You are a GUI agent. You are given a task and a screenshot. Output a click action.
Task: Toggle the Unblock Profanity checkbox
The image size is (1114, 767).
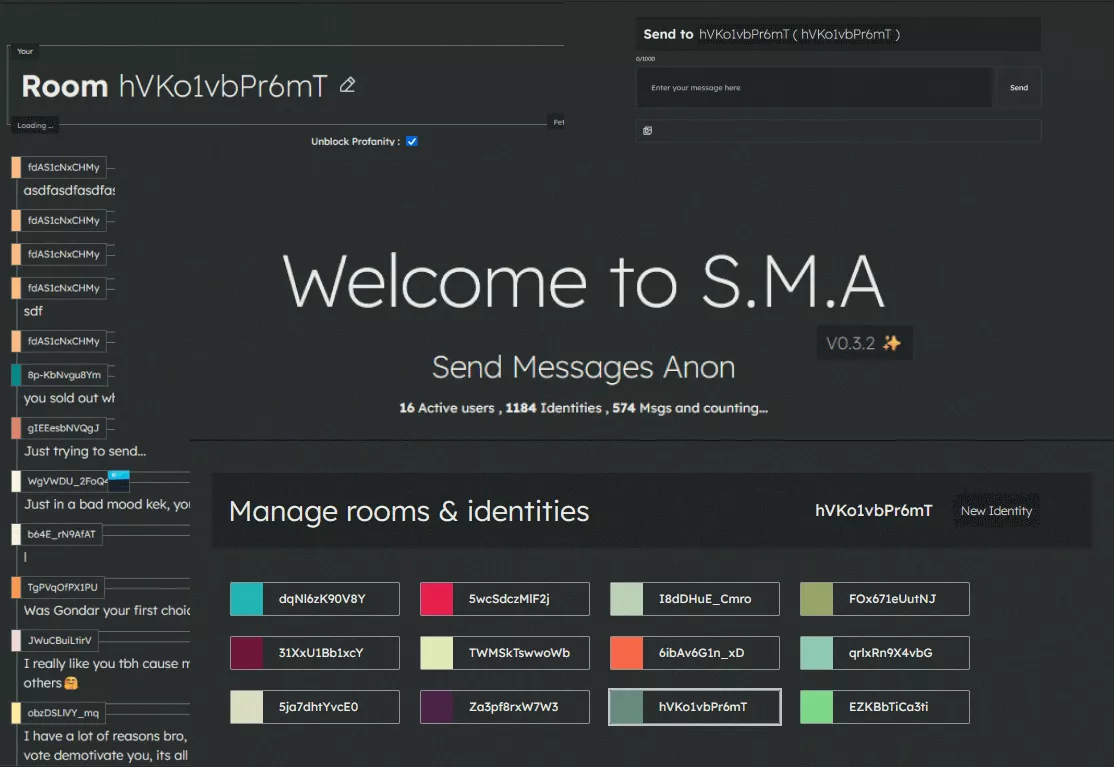[412, 142]
